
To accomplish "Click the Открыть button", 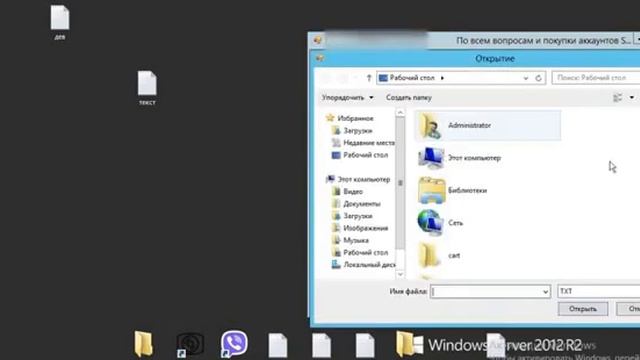I will [x=583, y=309].
